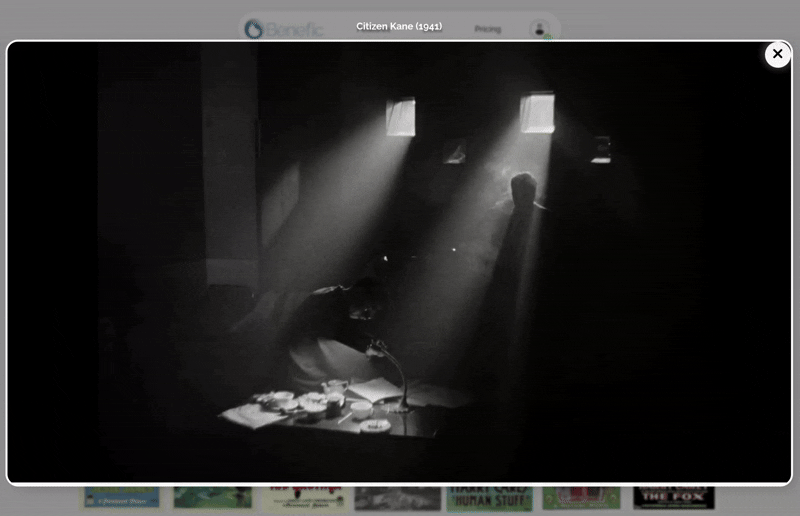Click the right bright window in the still
Viewport: 800px width, 516px height.
[537, 113]
